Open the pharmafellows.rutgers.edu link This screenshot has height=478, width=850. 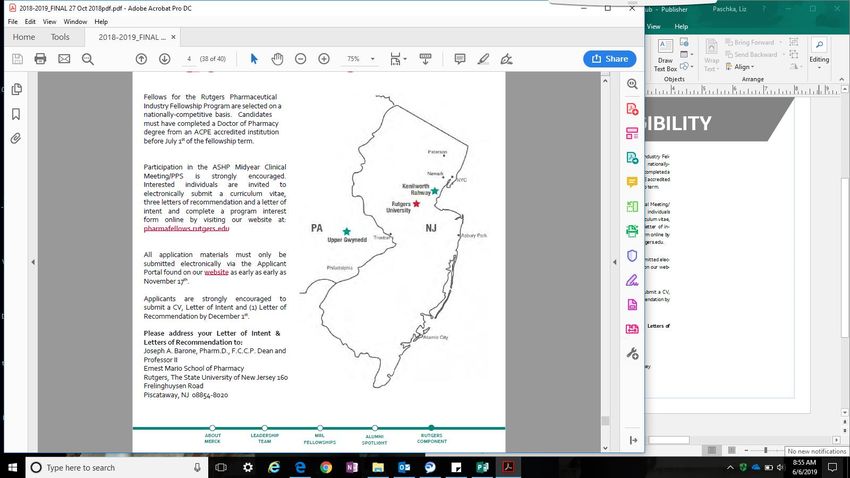click(186, 229)
